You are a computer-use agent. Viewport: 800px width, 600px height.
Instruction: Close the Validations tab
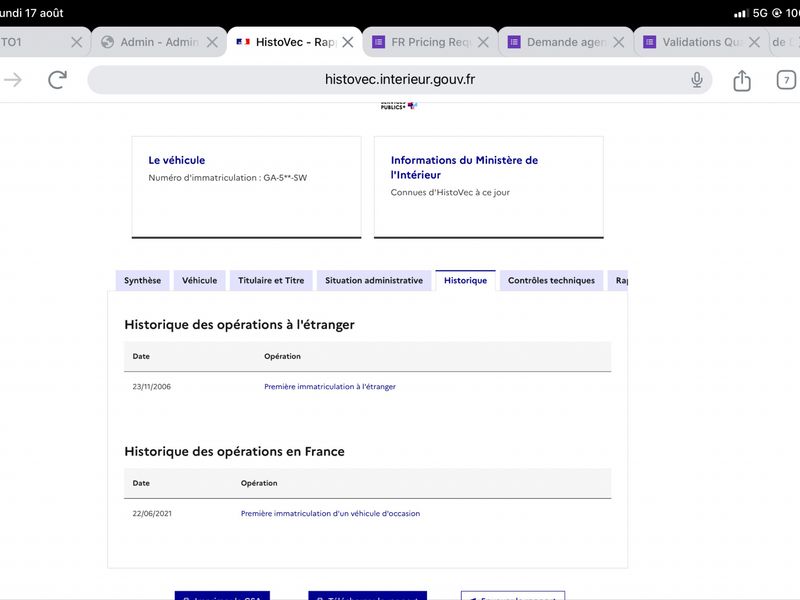754,42
